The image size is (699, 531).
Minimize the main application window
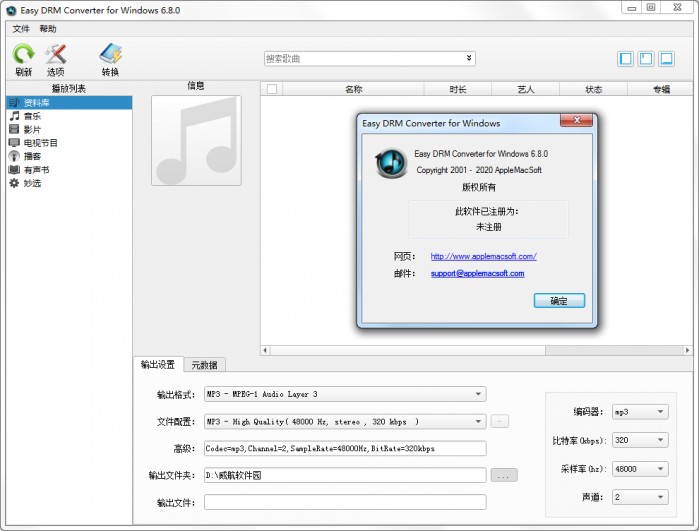[632, 8]
